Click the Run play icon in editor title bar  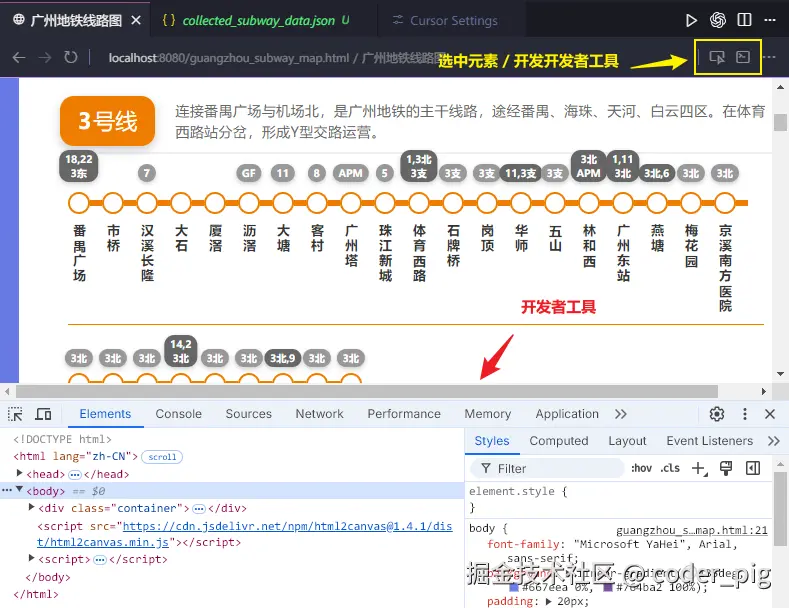pos(691,20)
